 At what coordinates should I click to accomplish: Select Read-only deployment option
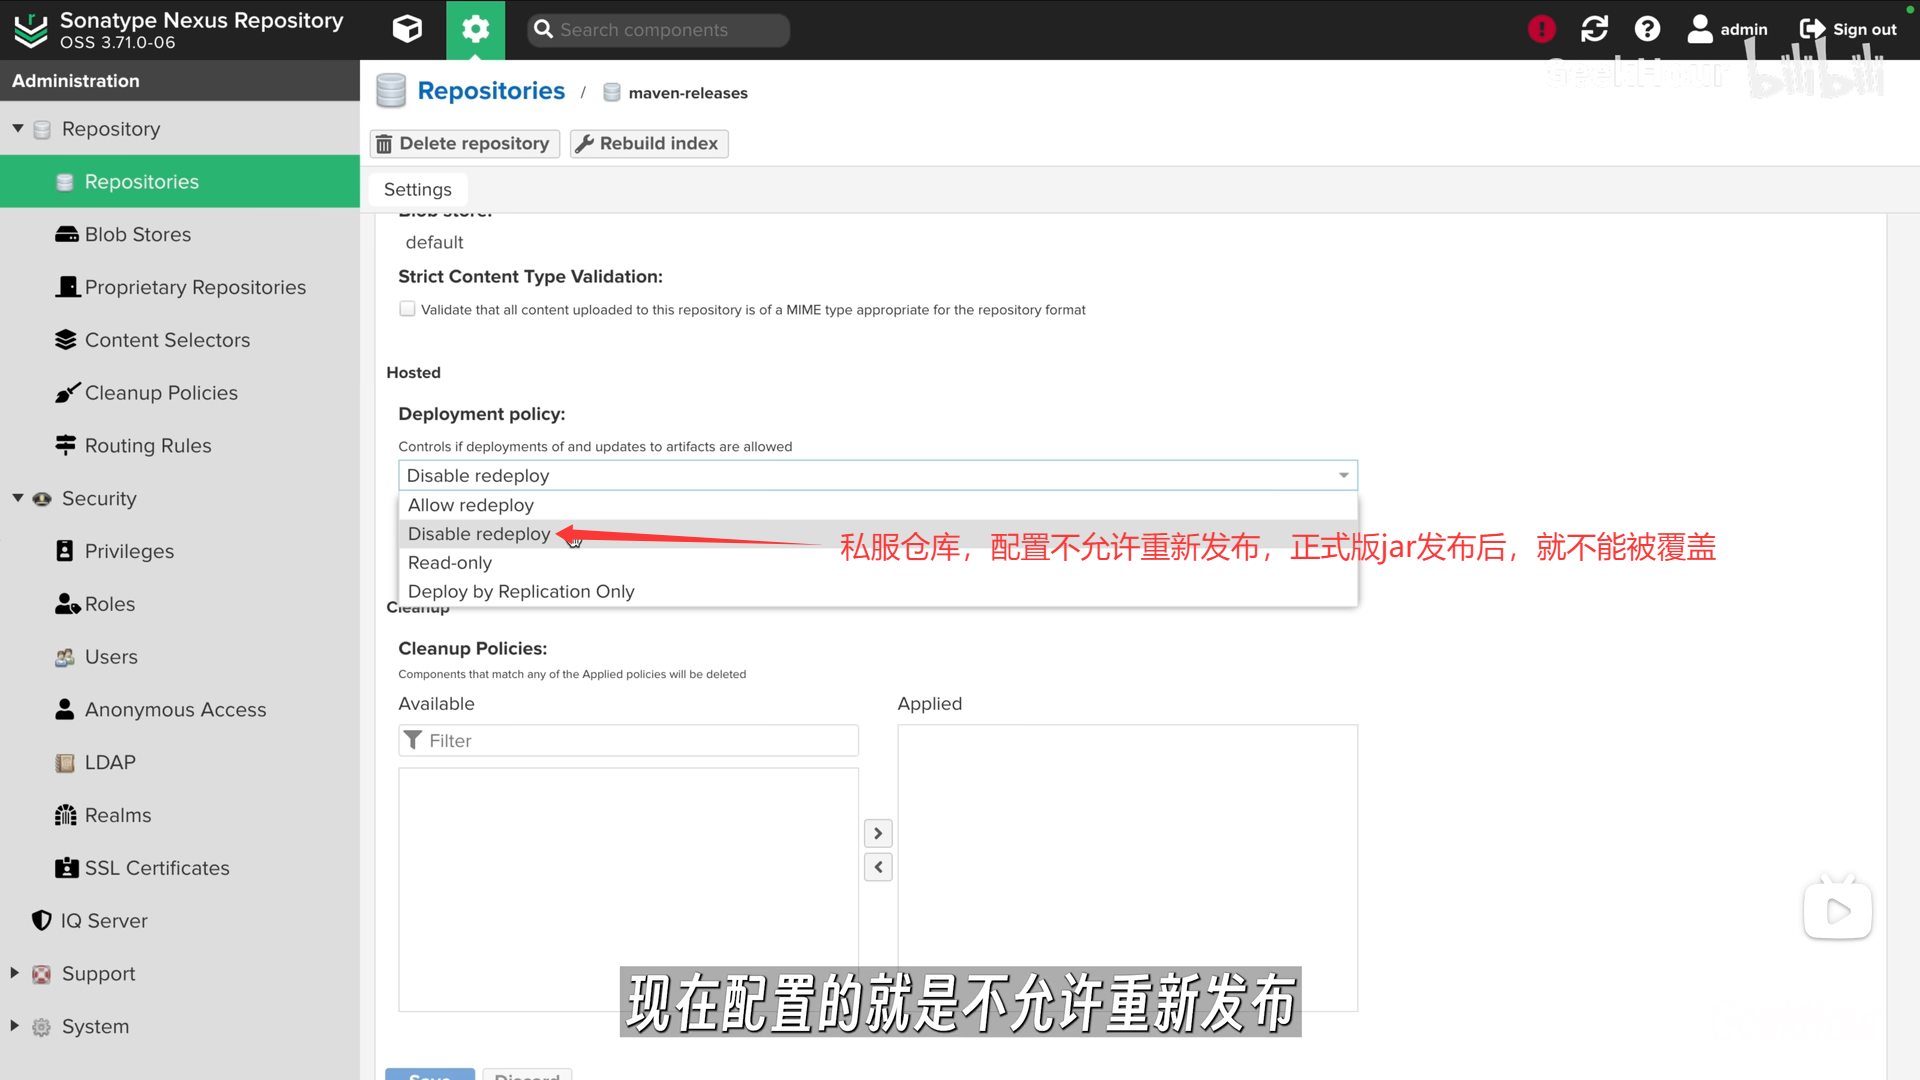[877, 563]
